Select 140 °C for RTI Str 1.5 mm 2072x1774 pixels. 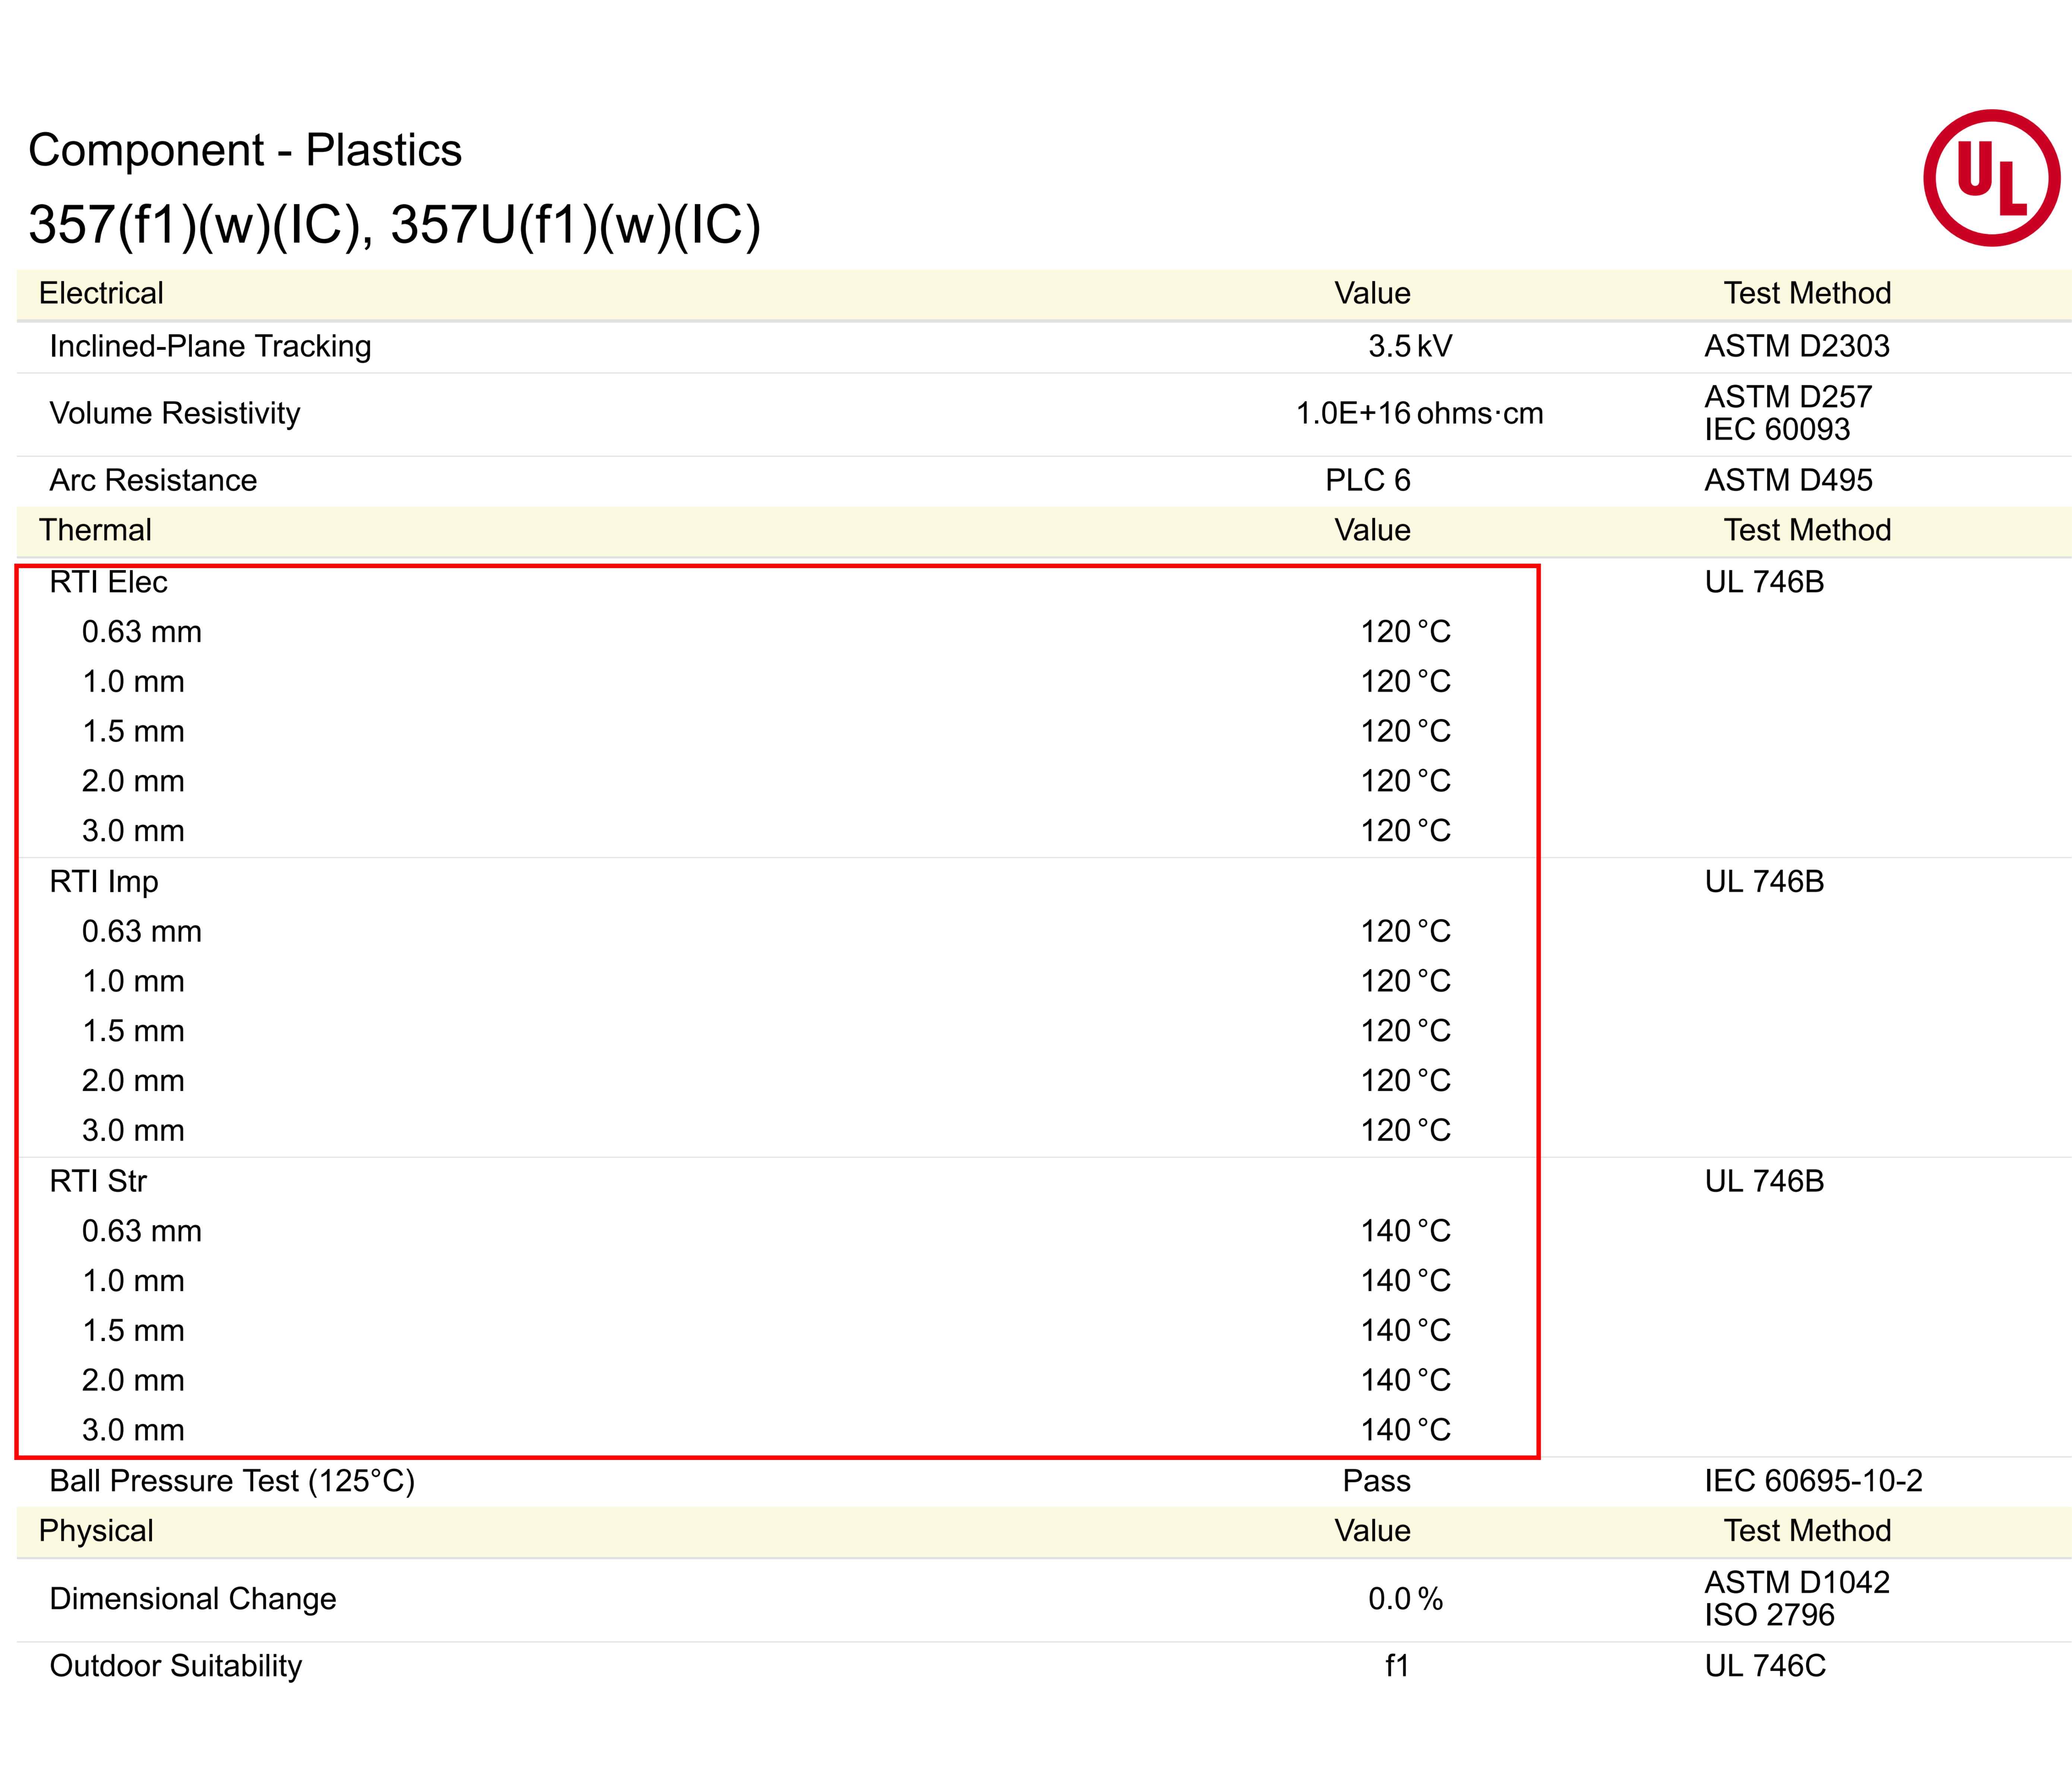(1405, 1331)
